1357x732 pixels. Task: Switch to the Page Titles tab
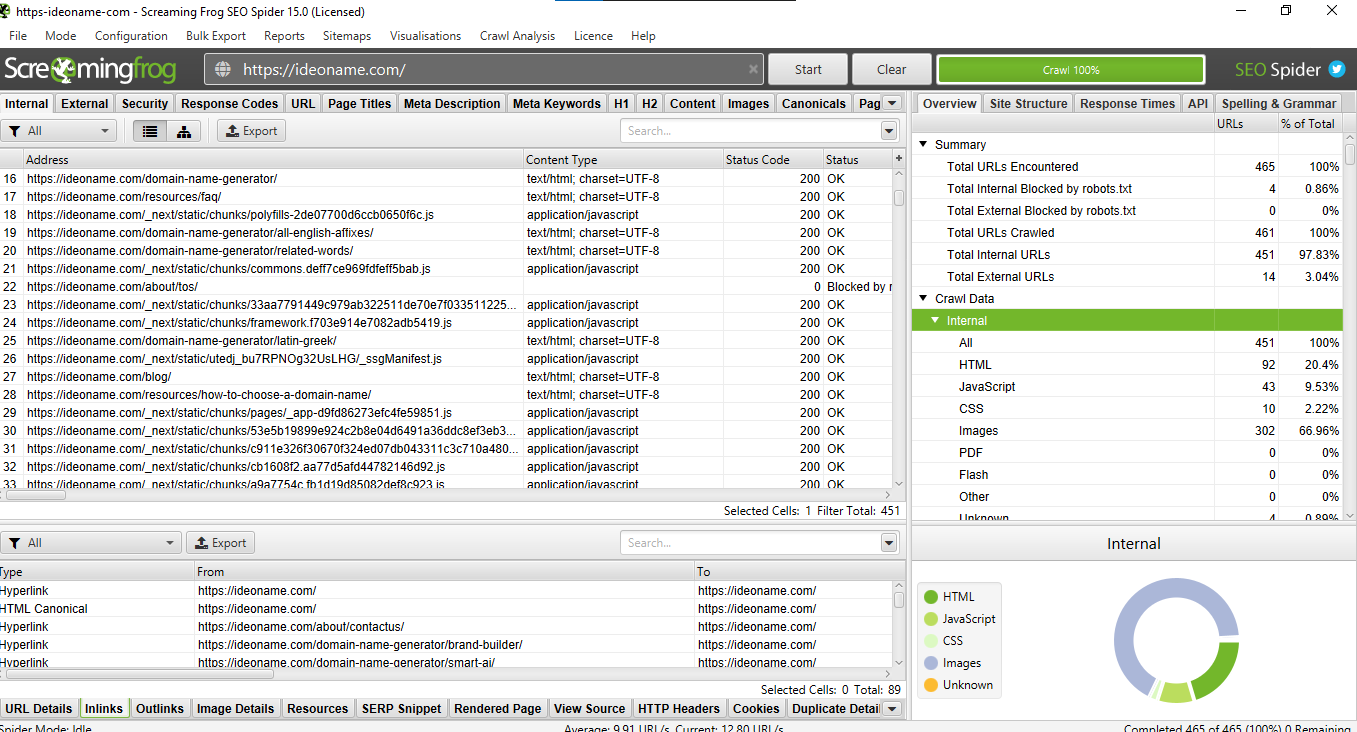click(360, 103)
